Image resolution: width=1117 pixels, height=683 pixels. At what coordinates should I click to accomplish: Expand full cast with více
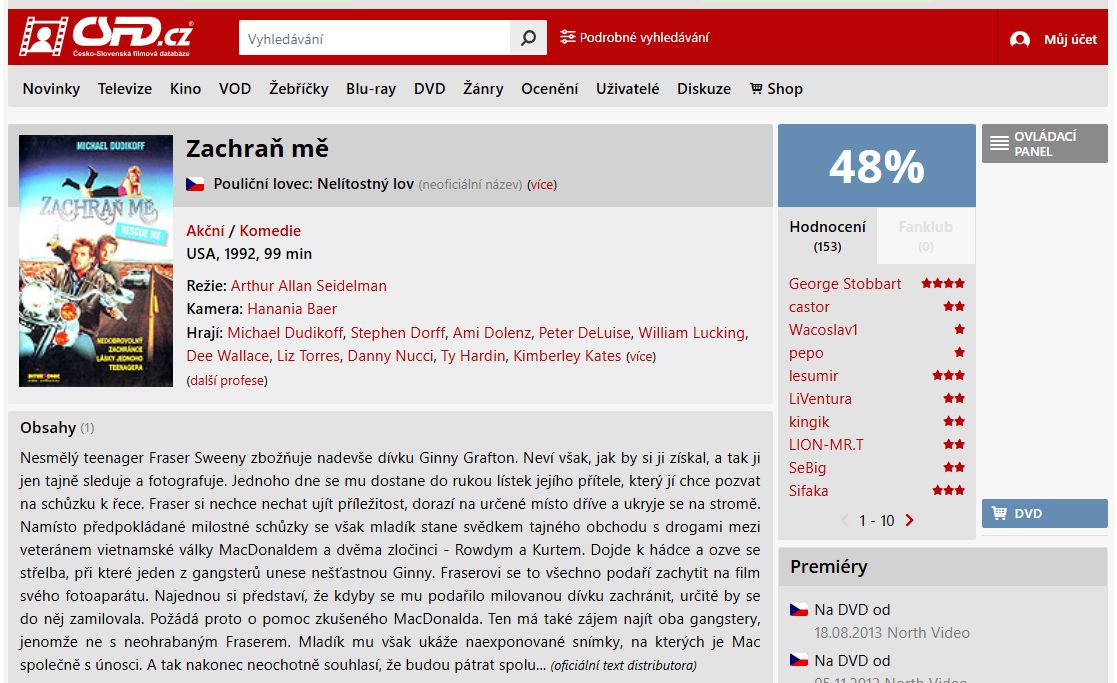point(640,356)
